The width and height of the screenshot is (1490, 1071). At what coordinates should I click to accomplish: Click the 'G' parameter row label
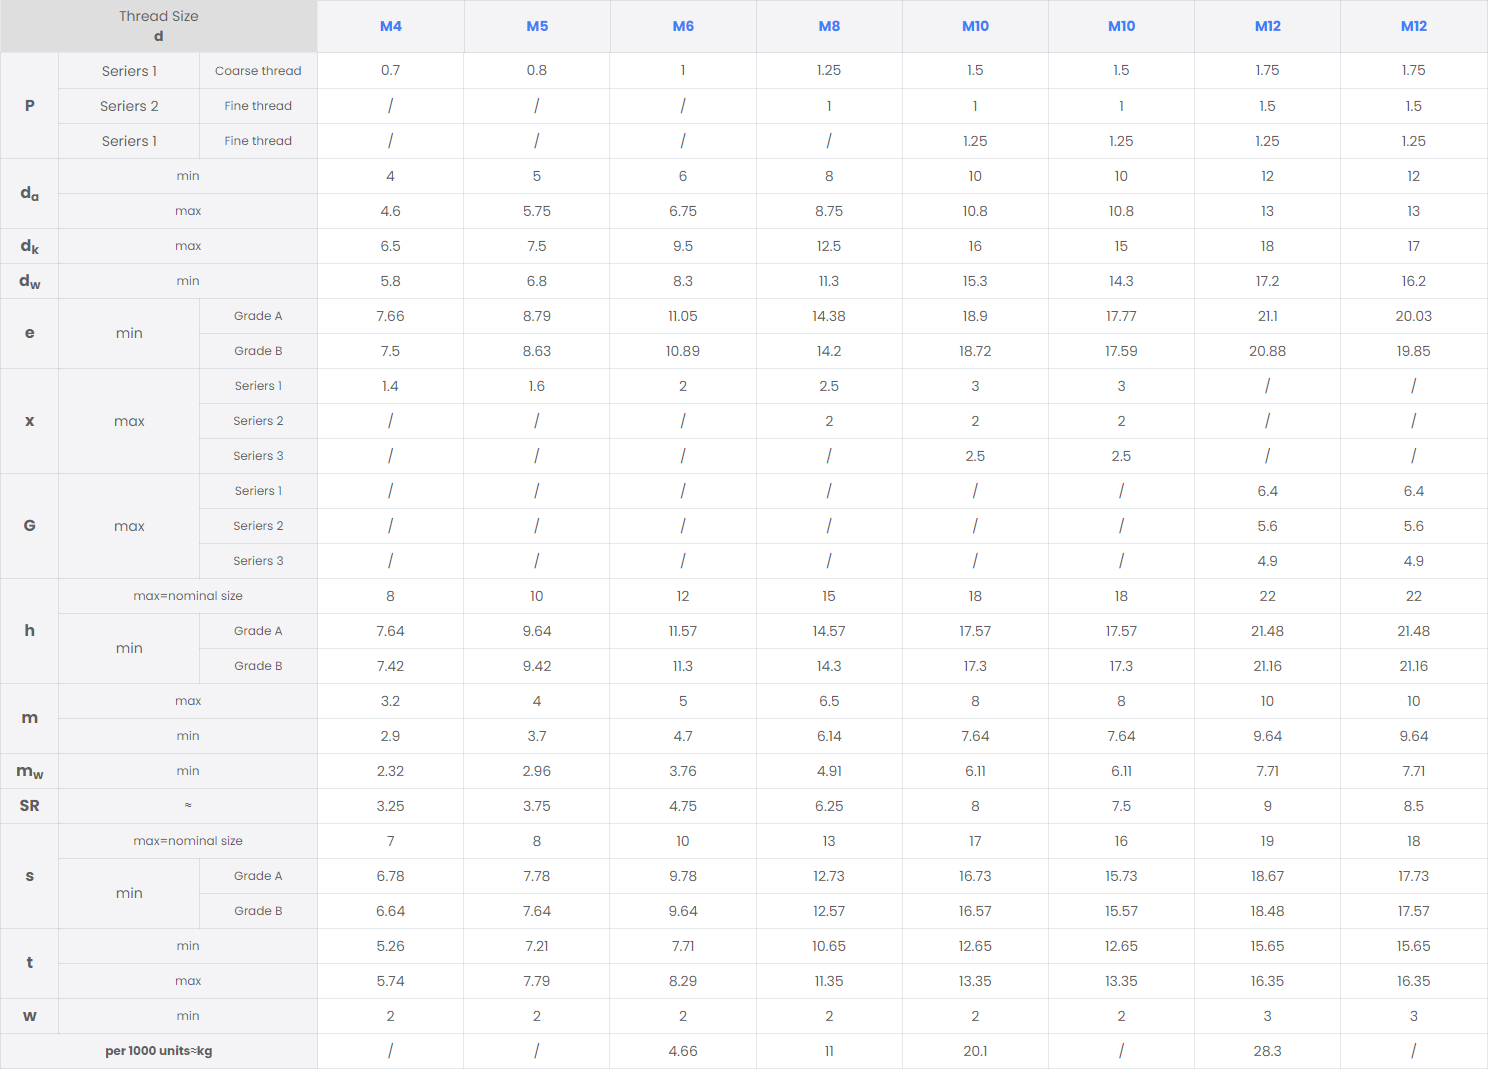(x=30, y=526)
